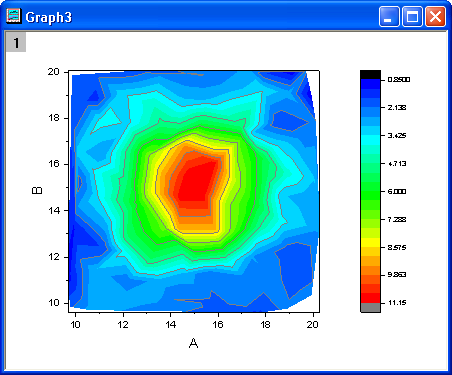Click color scale label 8.575
This screenshot has width=452, height=375.
pos(397,247)
